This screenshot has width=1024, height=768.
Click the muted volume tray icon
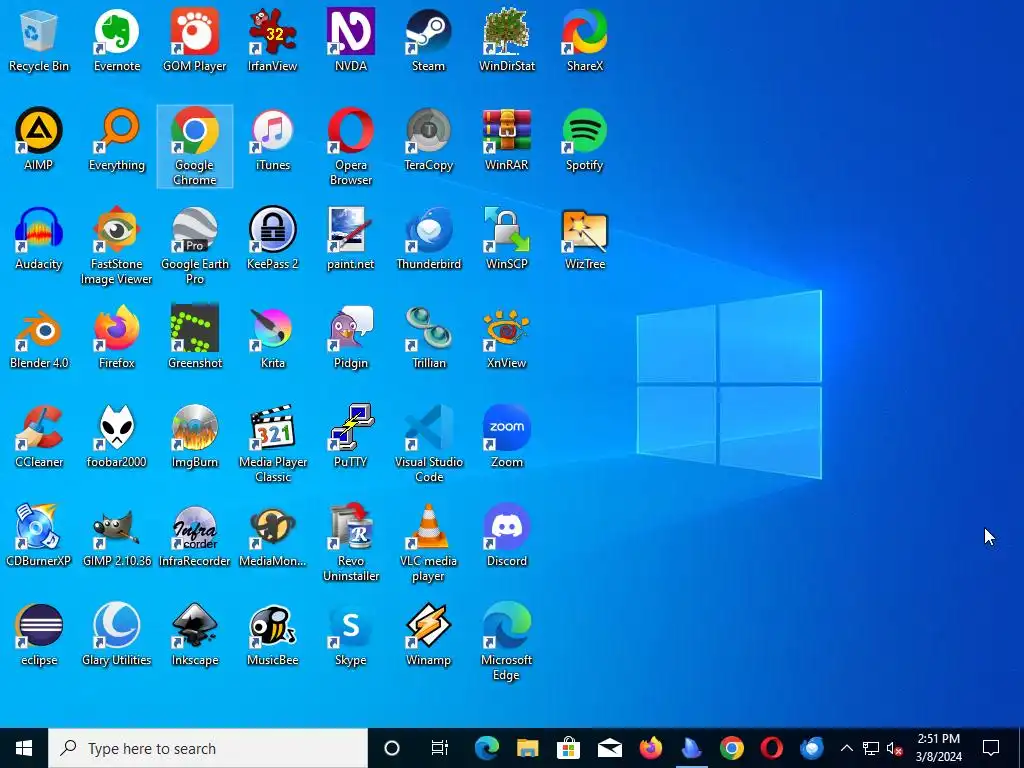pos(894,748)
